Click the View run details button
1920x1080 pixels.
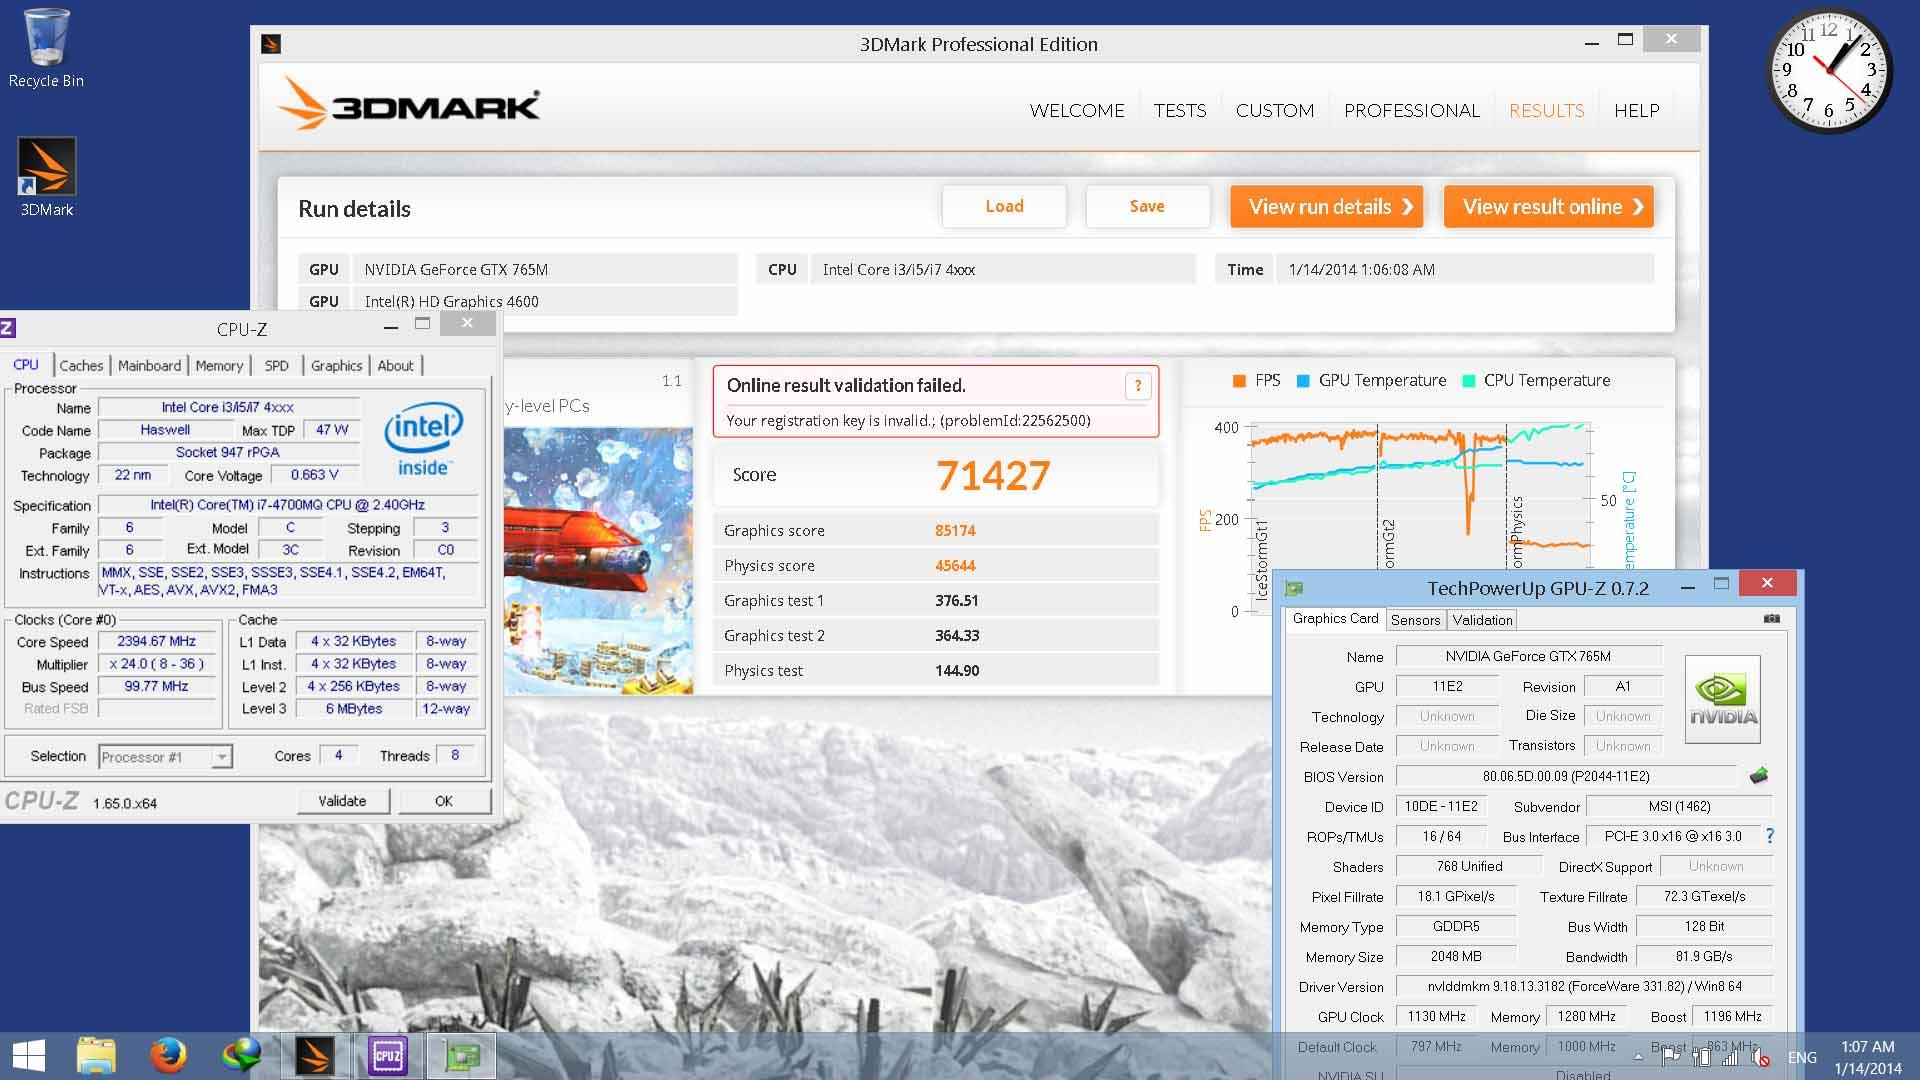click(x=1326, y=207)
